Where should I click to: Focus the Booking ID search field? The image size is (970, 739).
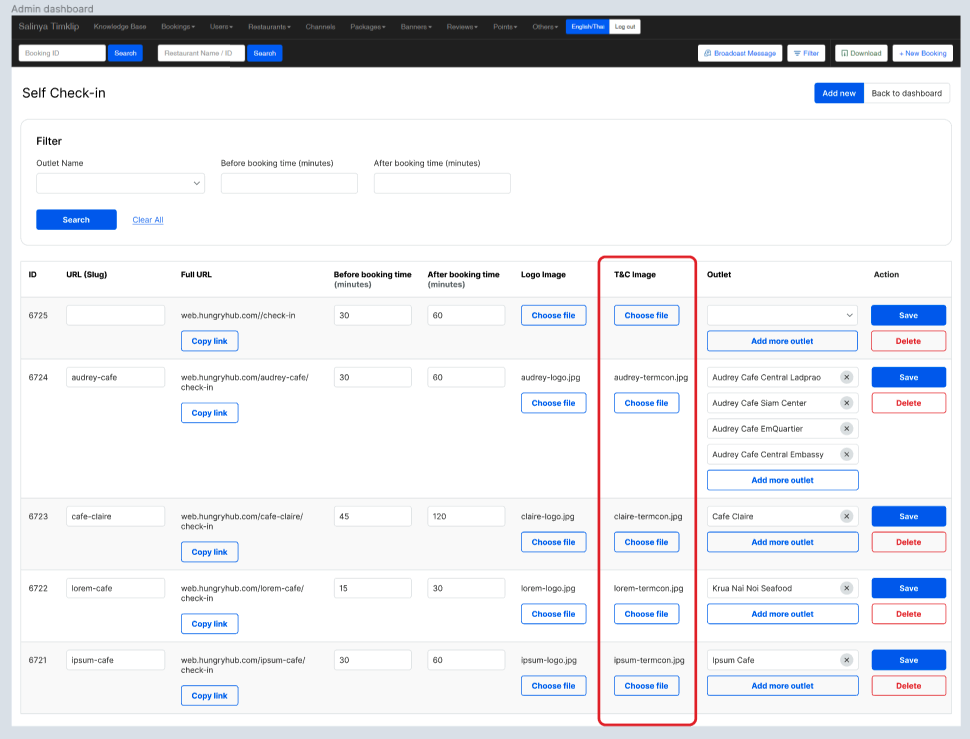pos(62,53)
